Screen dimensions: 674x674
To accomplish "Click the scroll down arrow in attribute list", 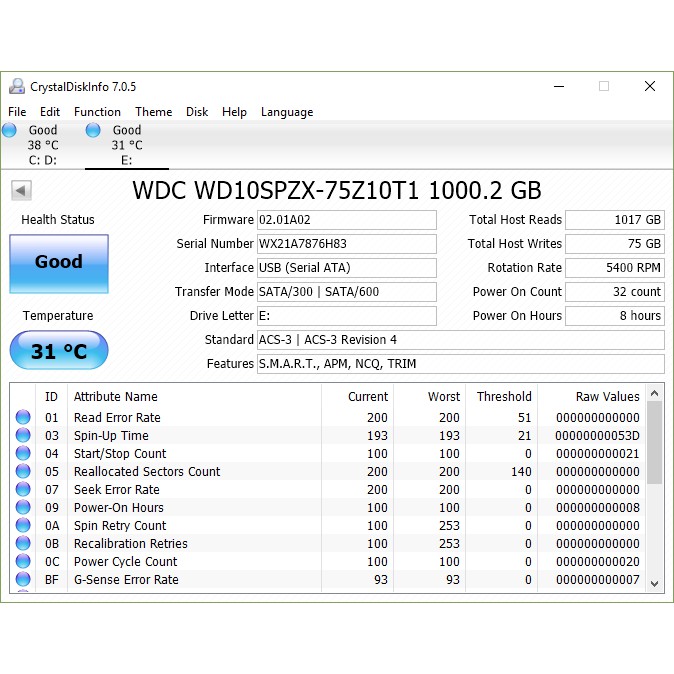I will 655,582.
